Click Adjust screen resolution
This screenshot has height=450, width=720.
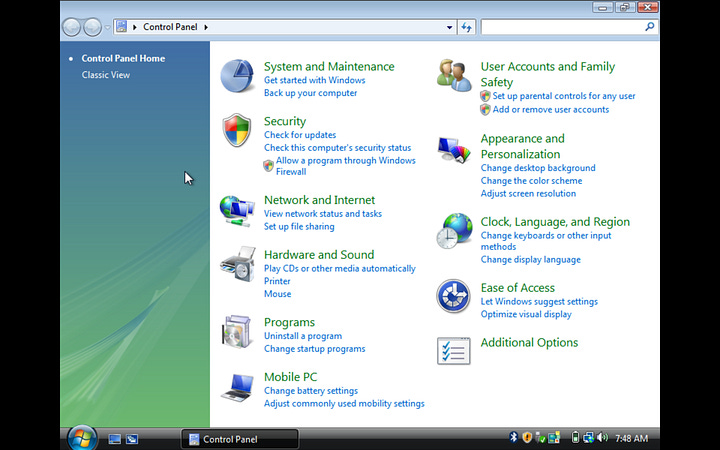[x=528, y=194]
